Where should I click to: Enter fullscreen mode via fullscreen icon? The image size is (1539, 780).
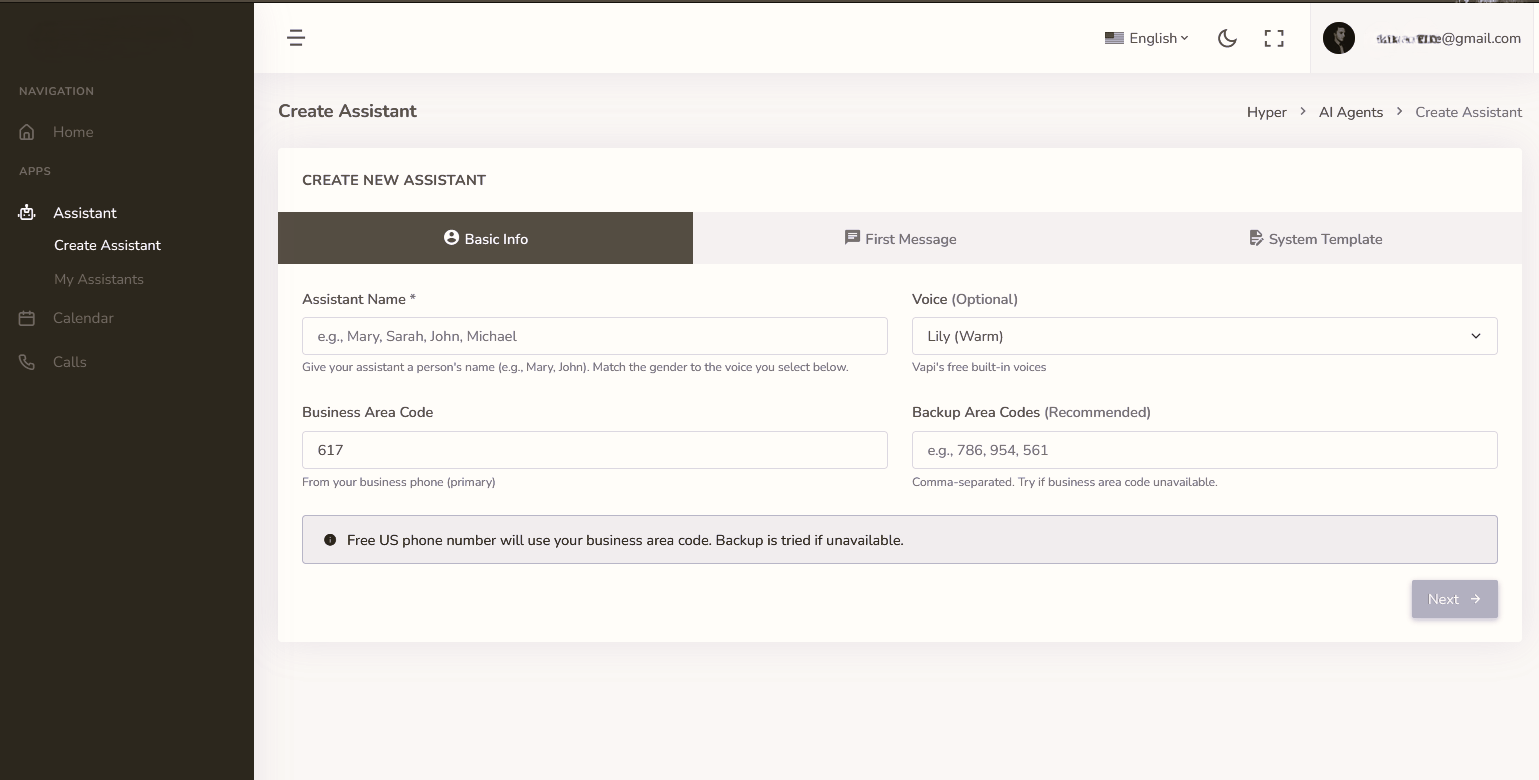[x=1274, y=38]
